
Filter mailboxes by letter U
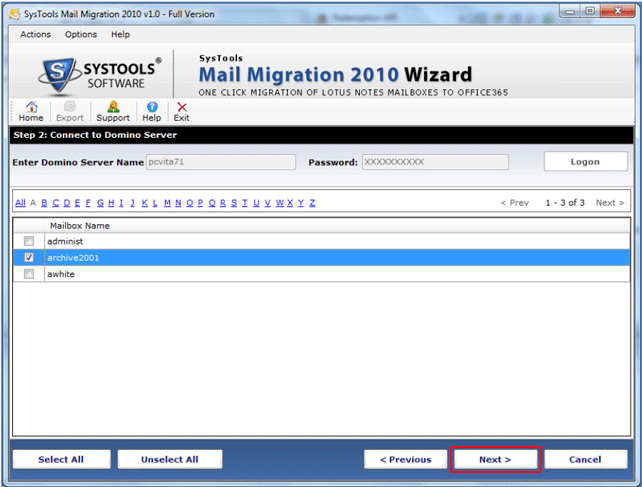coord(256,203)
